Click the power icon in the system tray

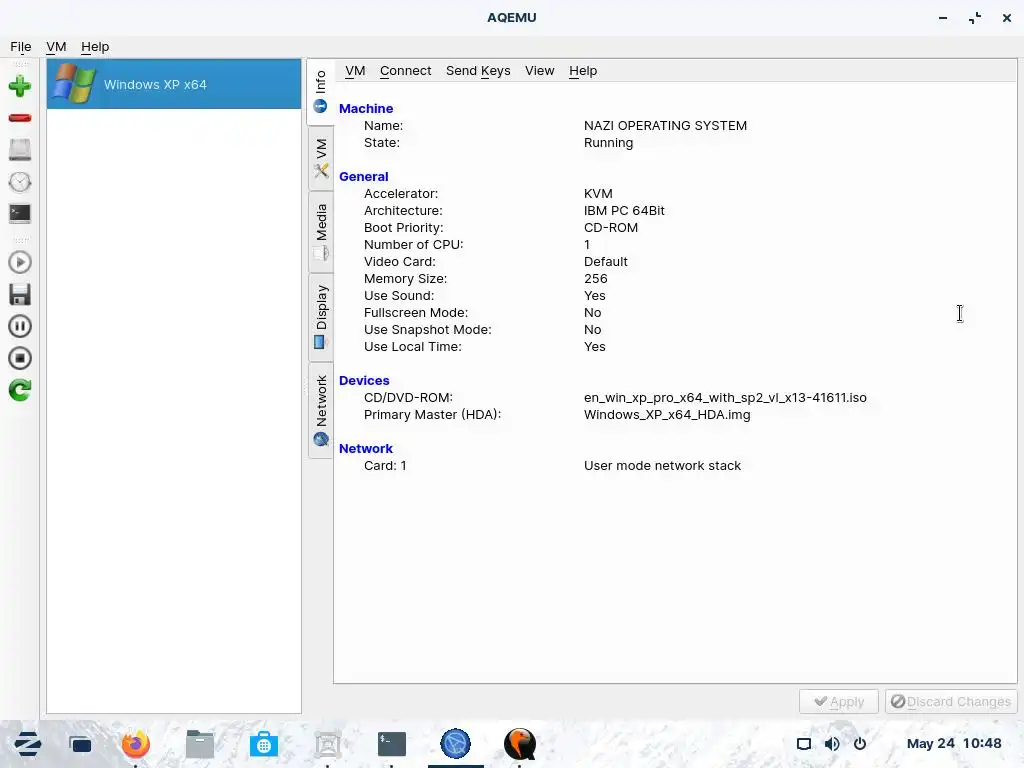[860, 744]
